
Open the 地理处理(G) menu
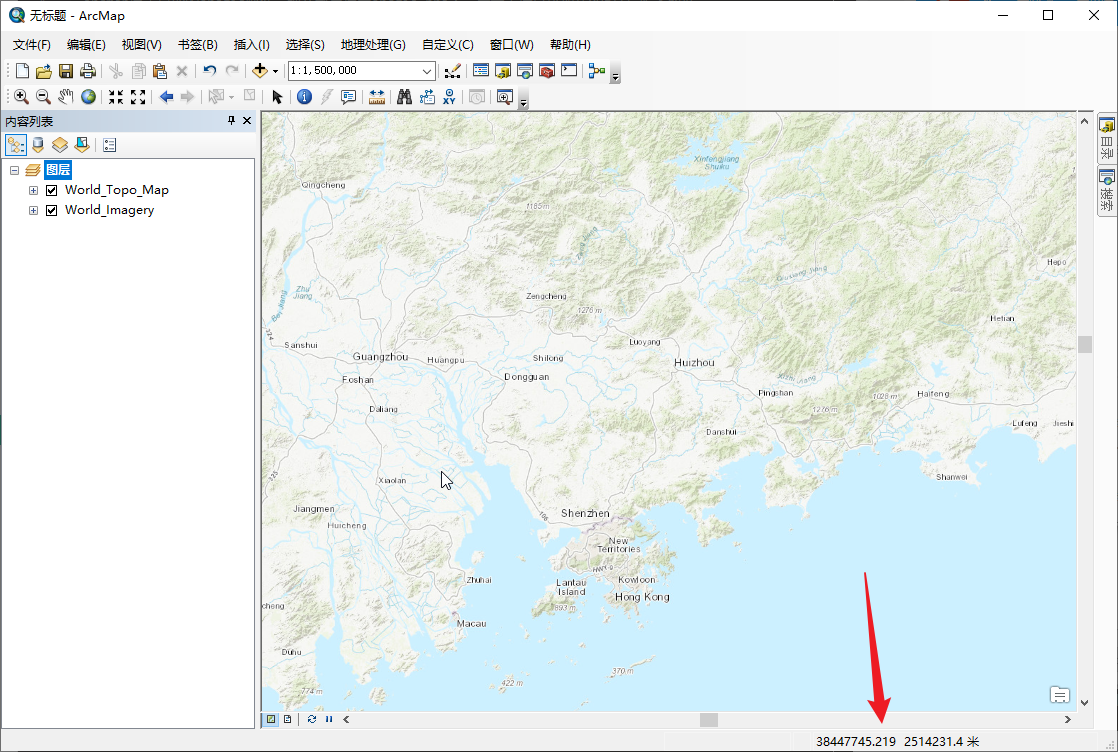pos(372,45)
